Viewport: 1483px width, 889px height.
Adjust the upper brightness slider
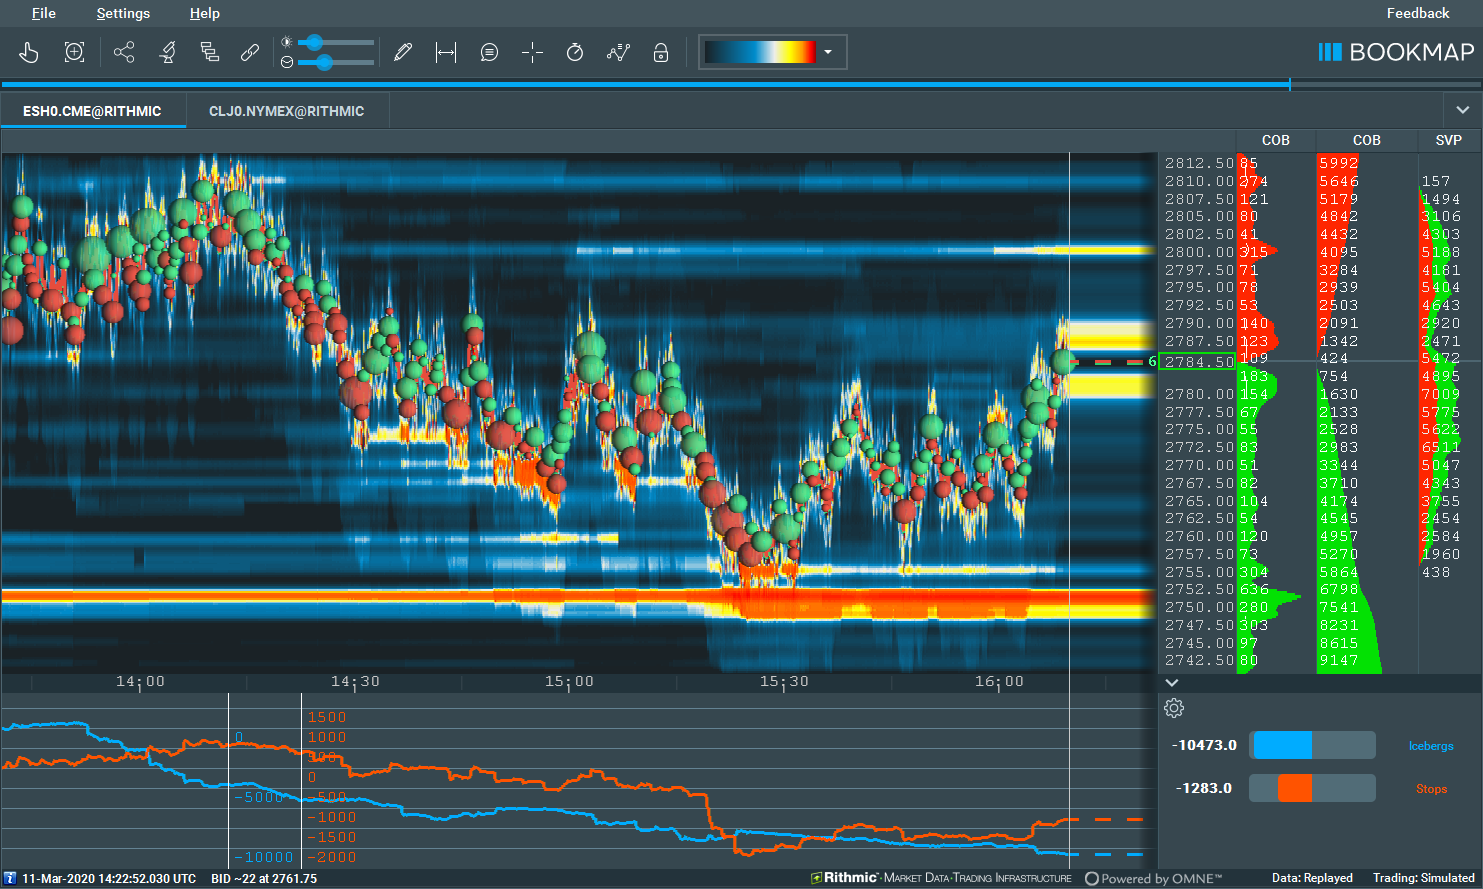[315, 42]
